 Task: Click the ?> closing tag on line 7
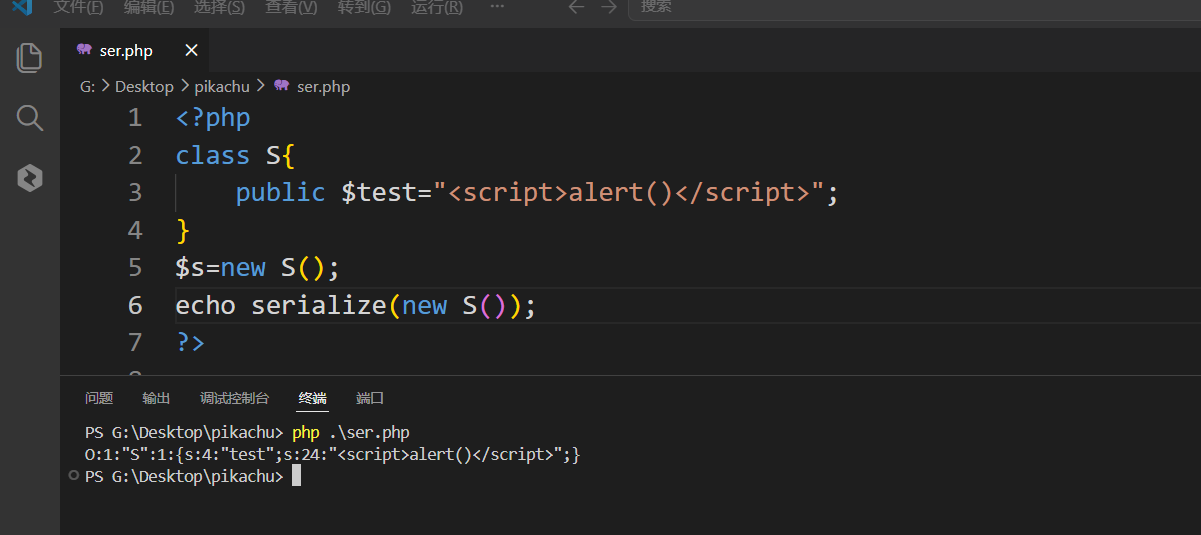click(190, 342)
